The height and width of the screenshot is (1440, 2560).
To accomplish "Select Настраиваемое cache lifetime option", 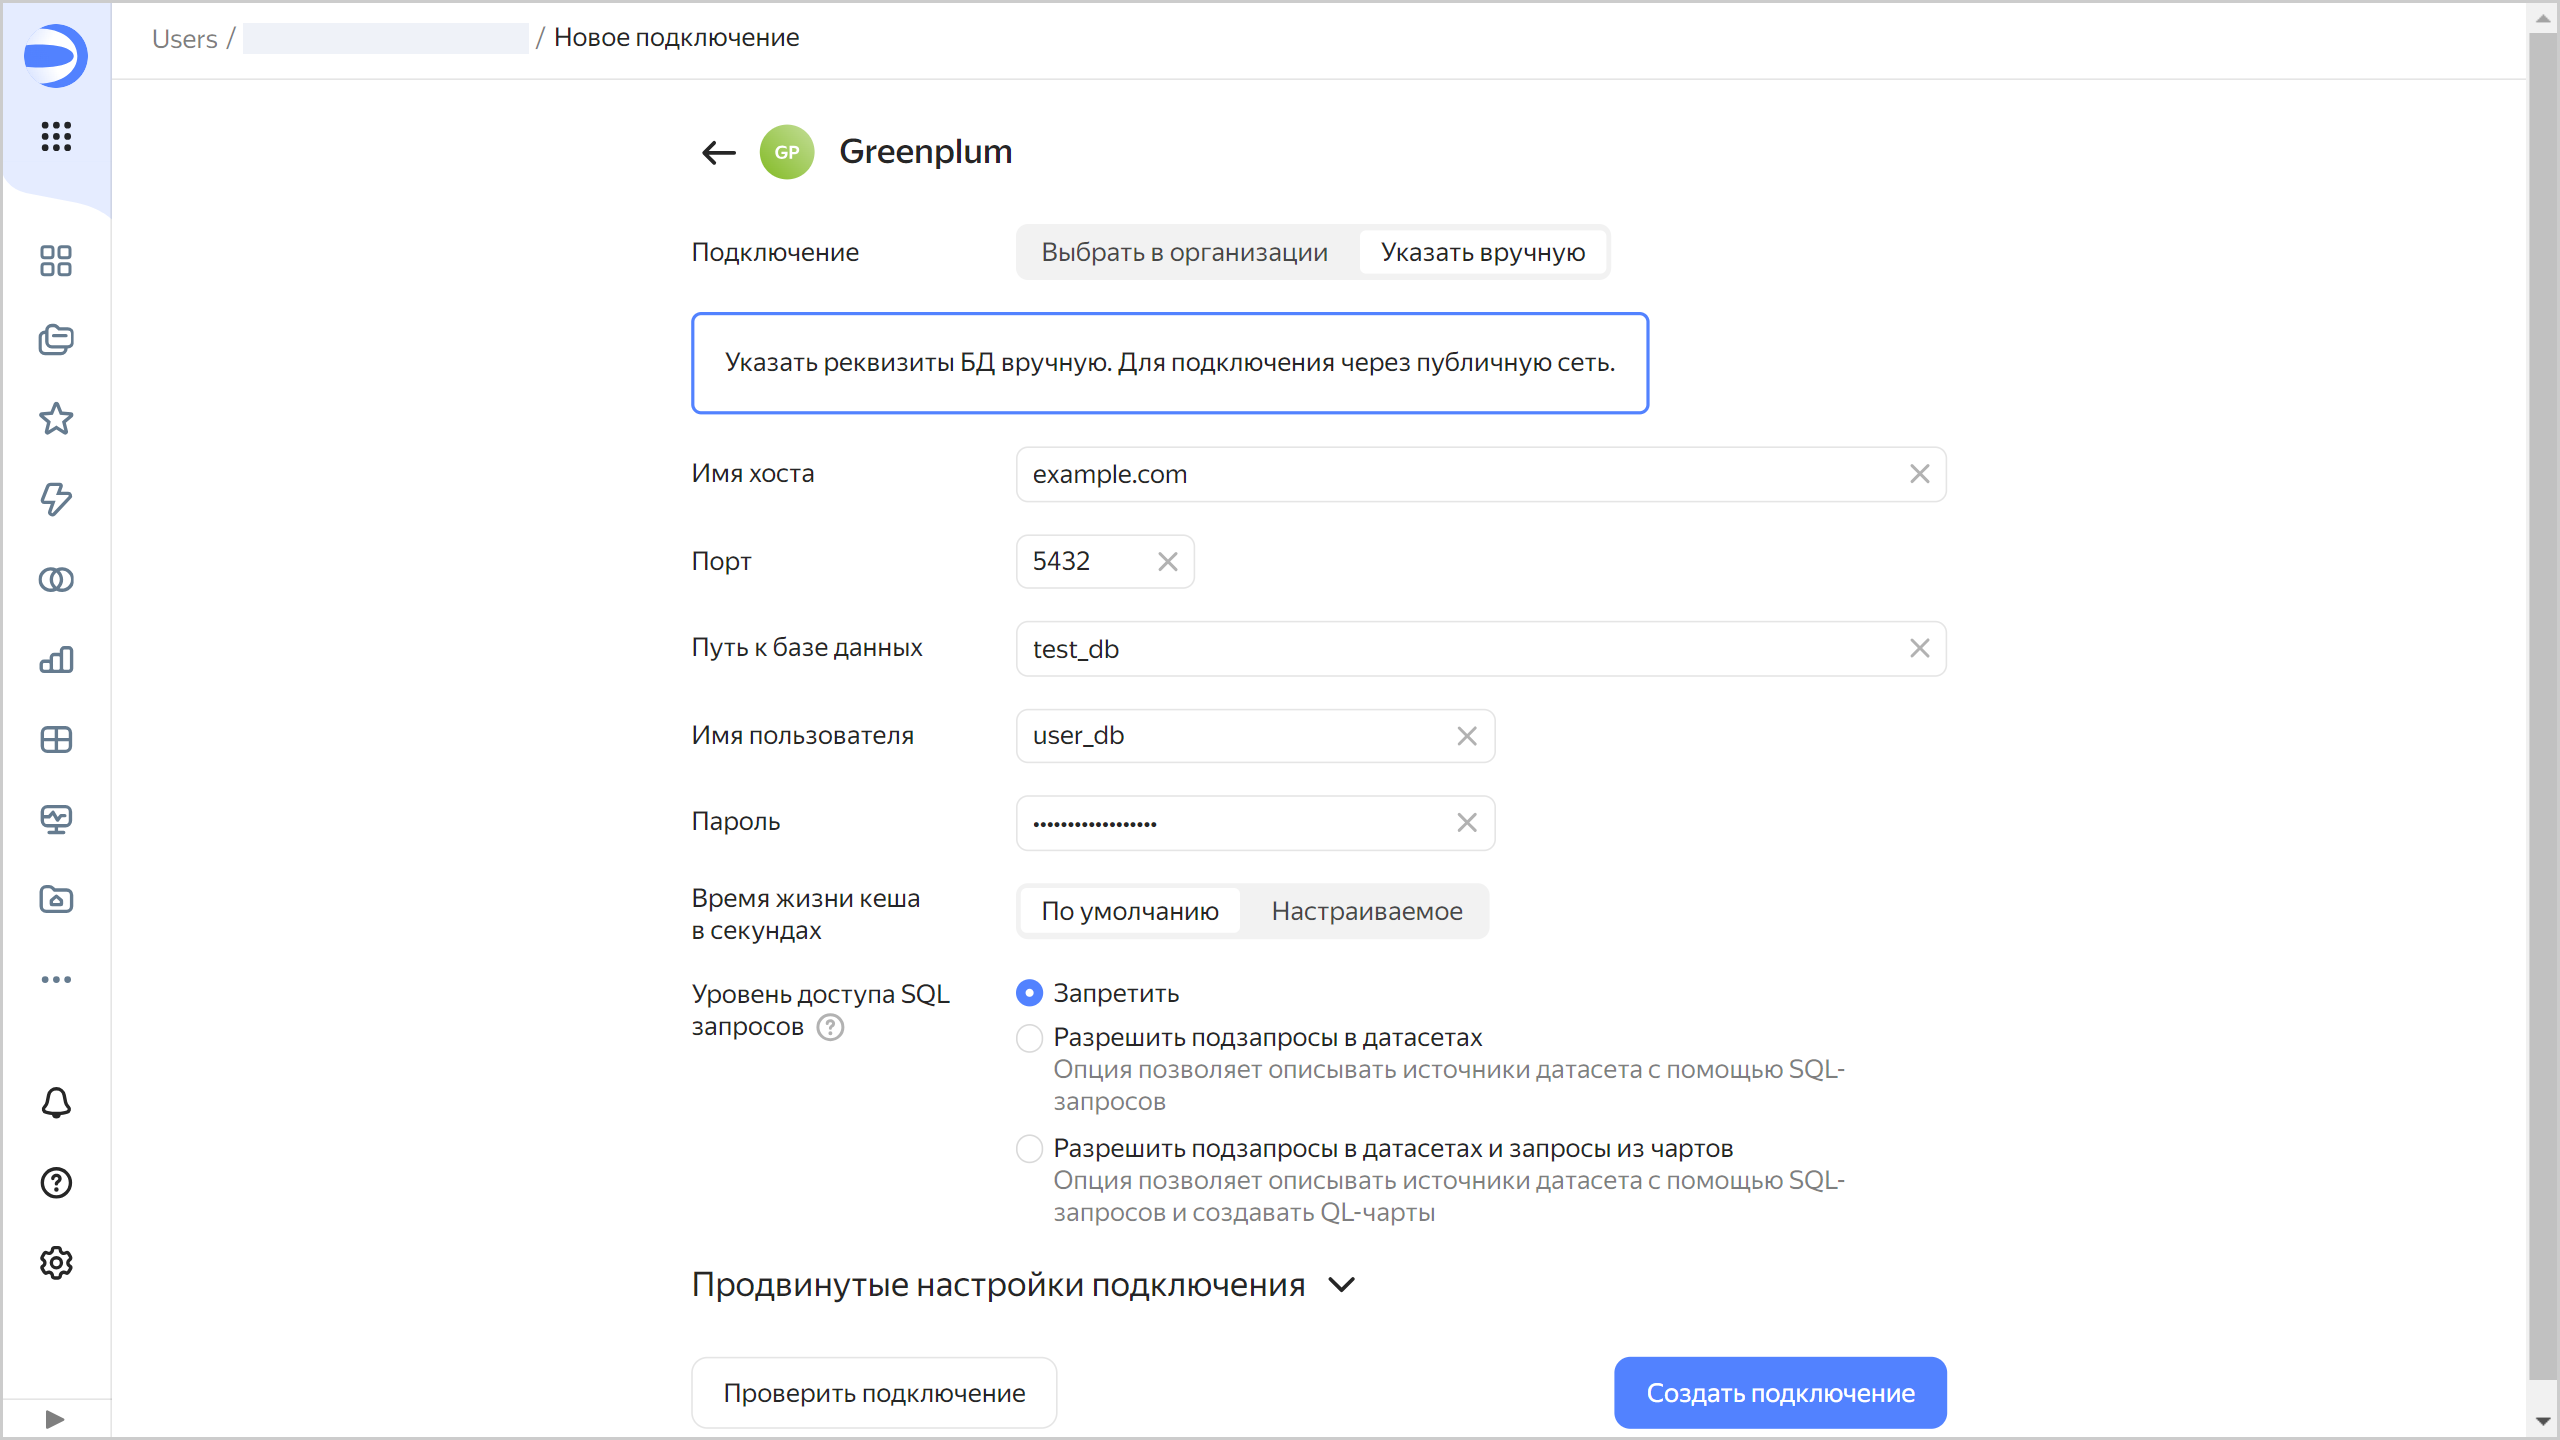I will [x=1366, y=911].
